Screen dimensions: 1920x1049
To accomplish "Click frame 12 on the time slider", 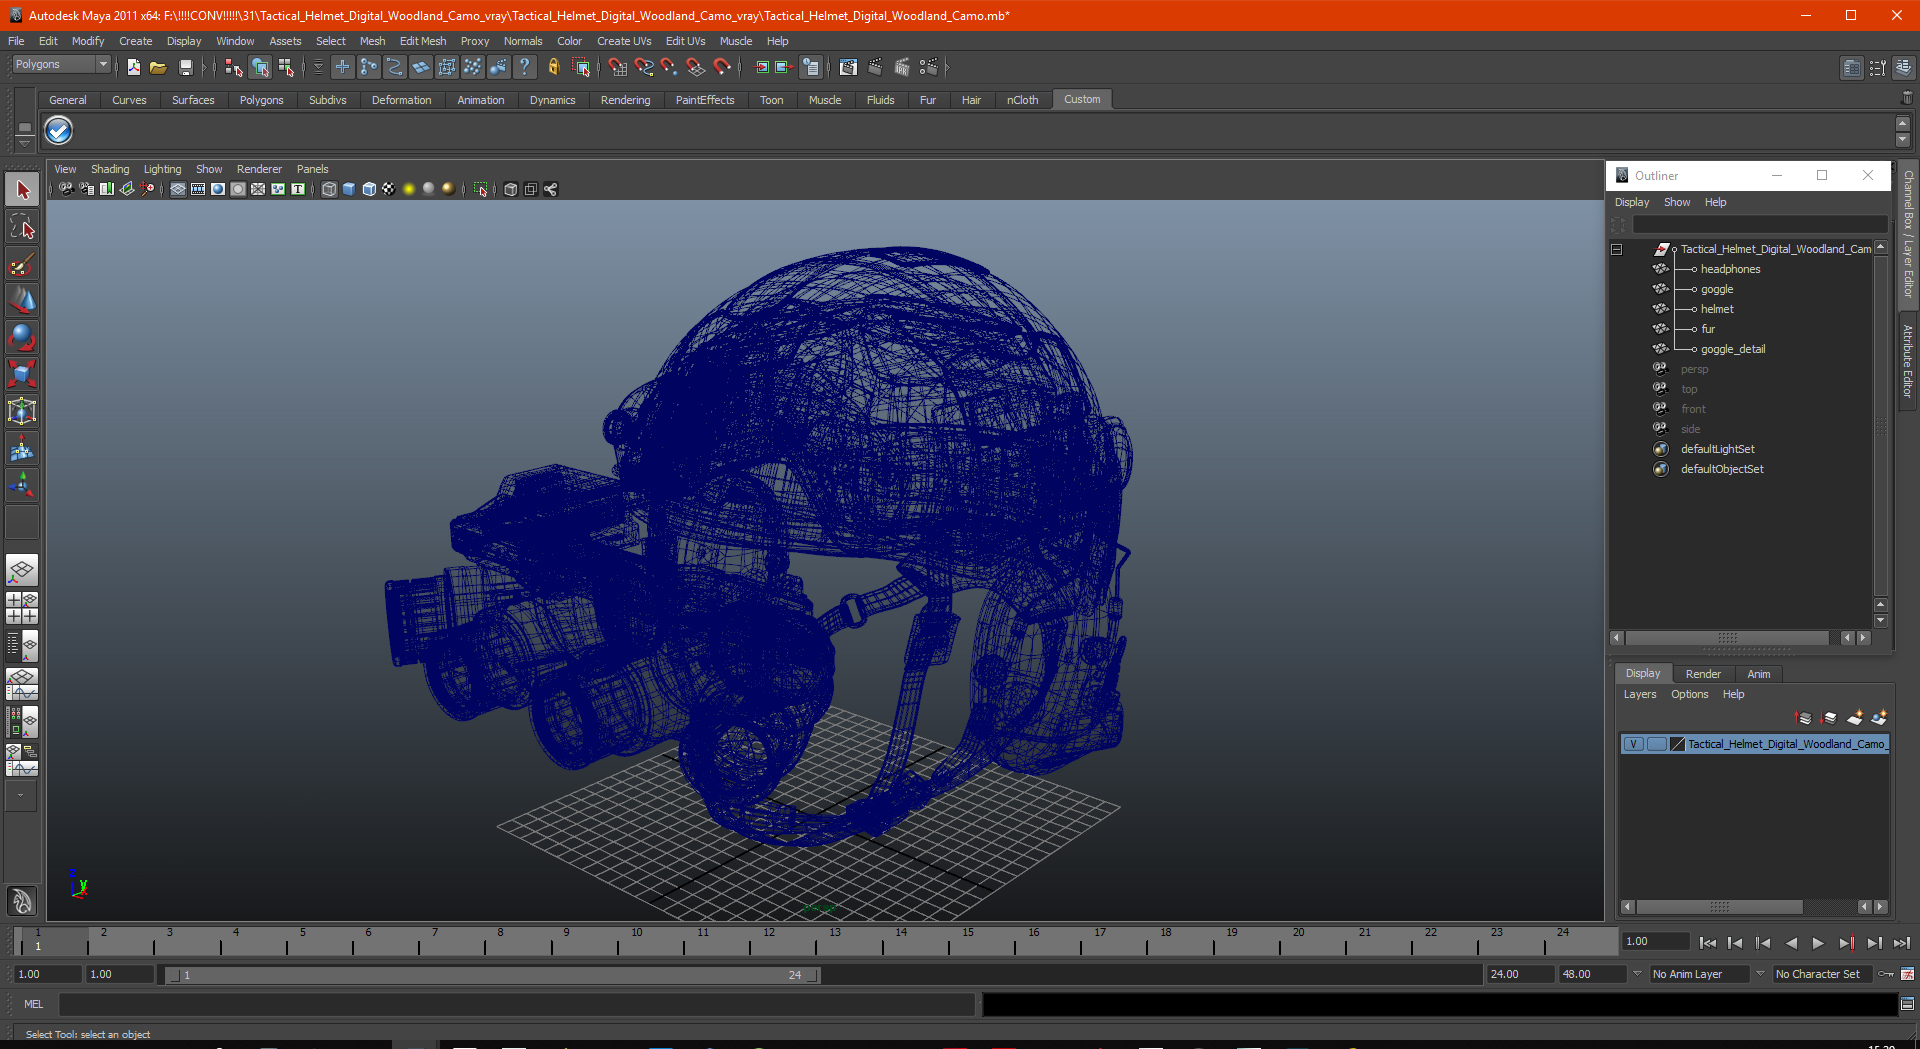I will [769, 941].
